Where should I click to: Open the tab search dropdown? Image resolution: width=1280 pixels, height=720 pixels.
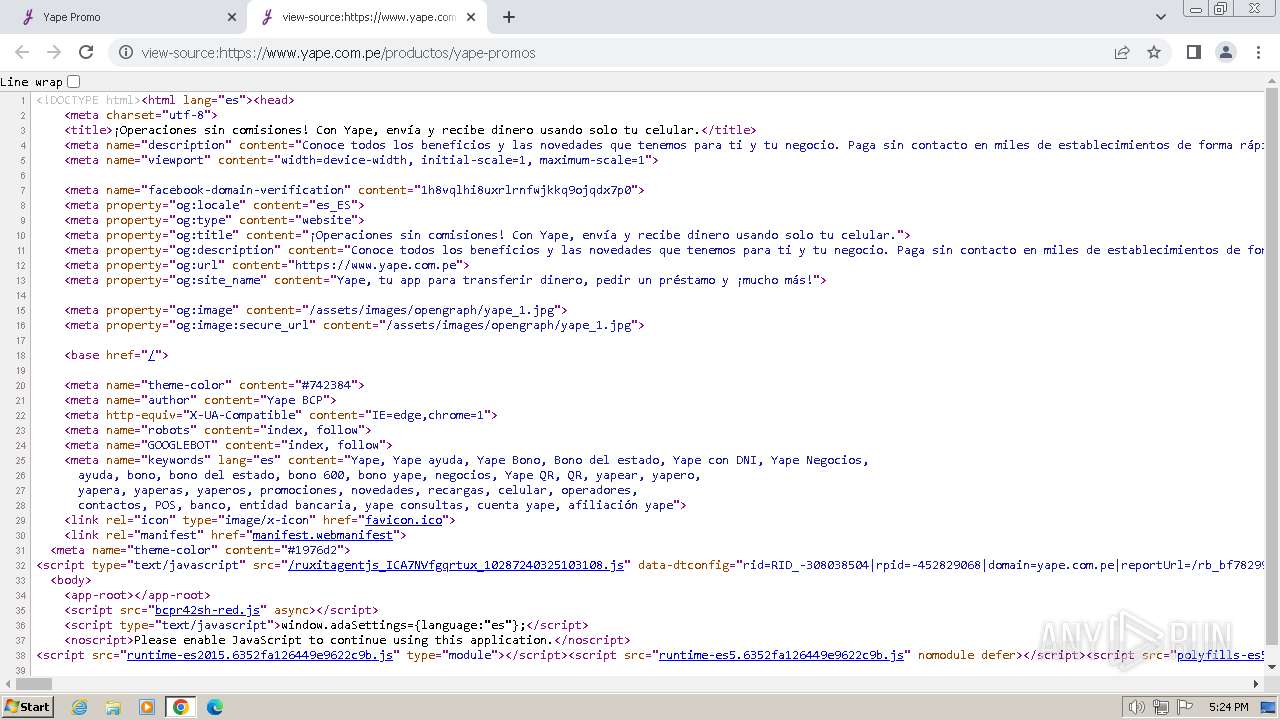1161,17
